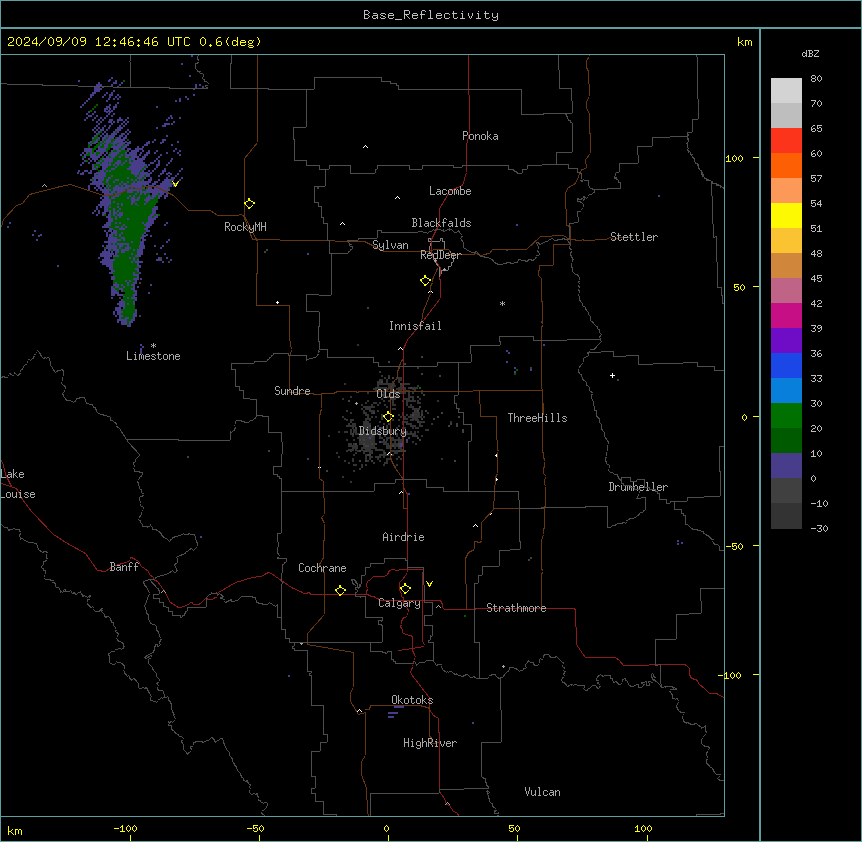Click the yellow V marker east of Calgary
The image size is (862, 842).
(x=429, y=584)
